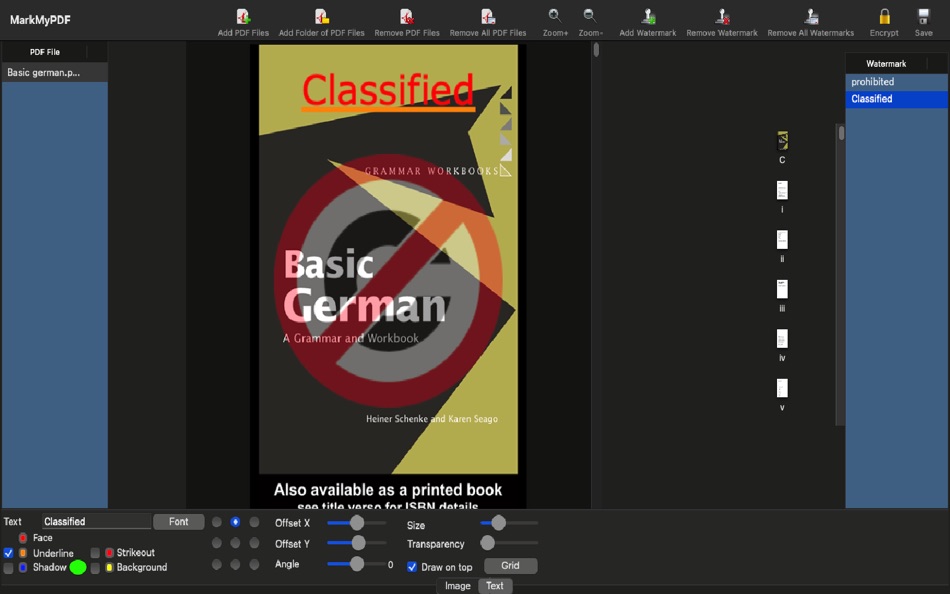Click the Text field containing Classified
Viewport: 950px width, 594px height.
pos(96,521)
